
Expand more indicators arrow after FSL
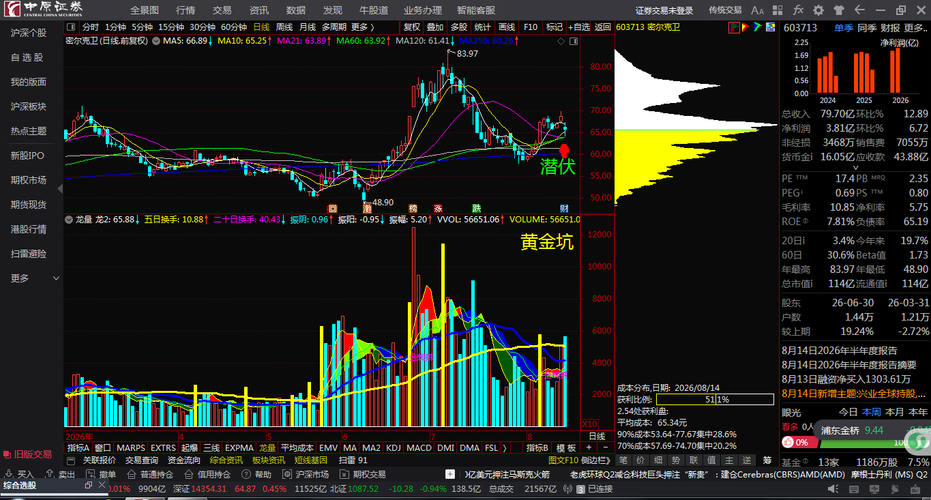pos(505,448)
